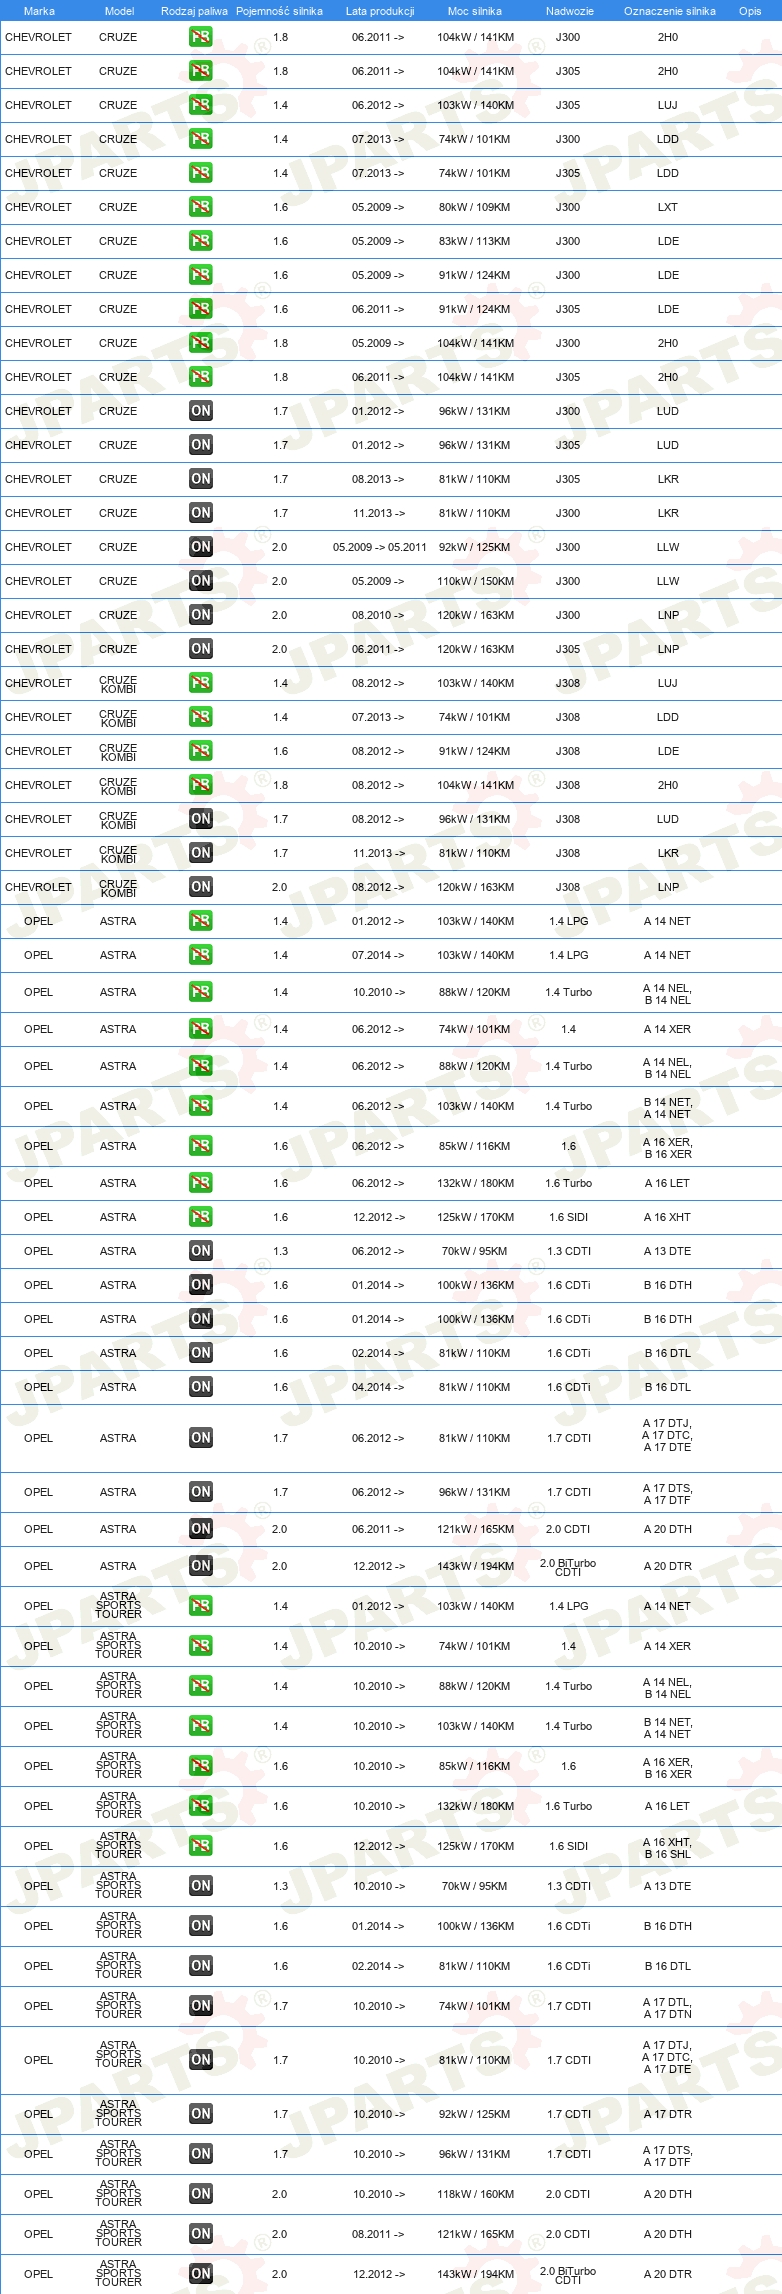Click the Opis column header
Viewport: 782px width, 2294px height.
point(750,11)
